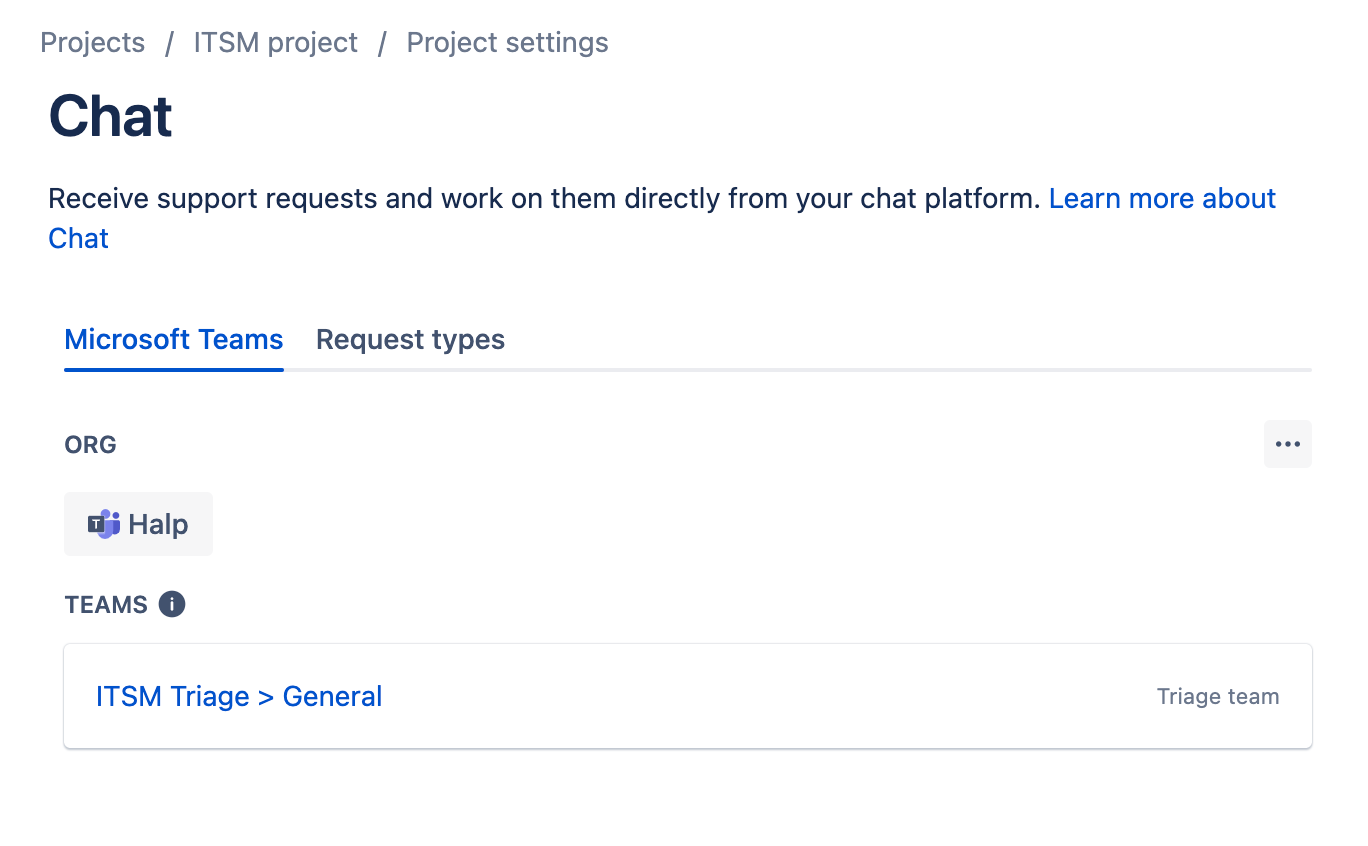Open the Halp workspace button

pos(138,523)
